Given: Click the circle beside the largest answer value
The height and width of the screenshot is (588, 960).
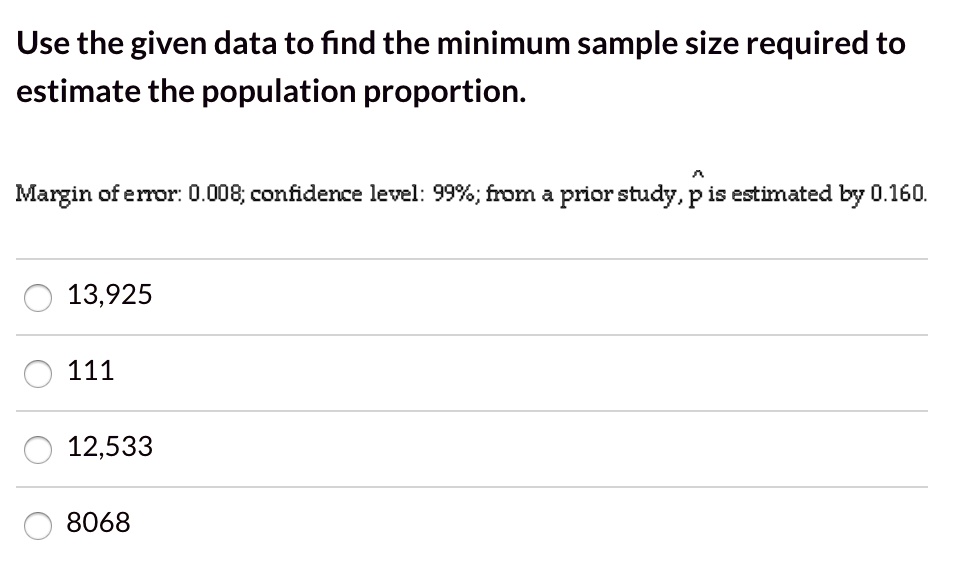Looking at the screenshot, I should [38, 296].
